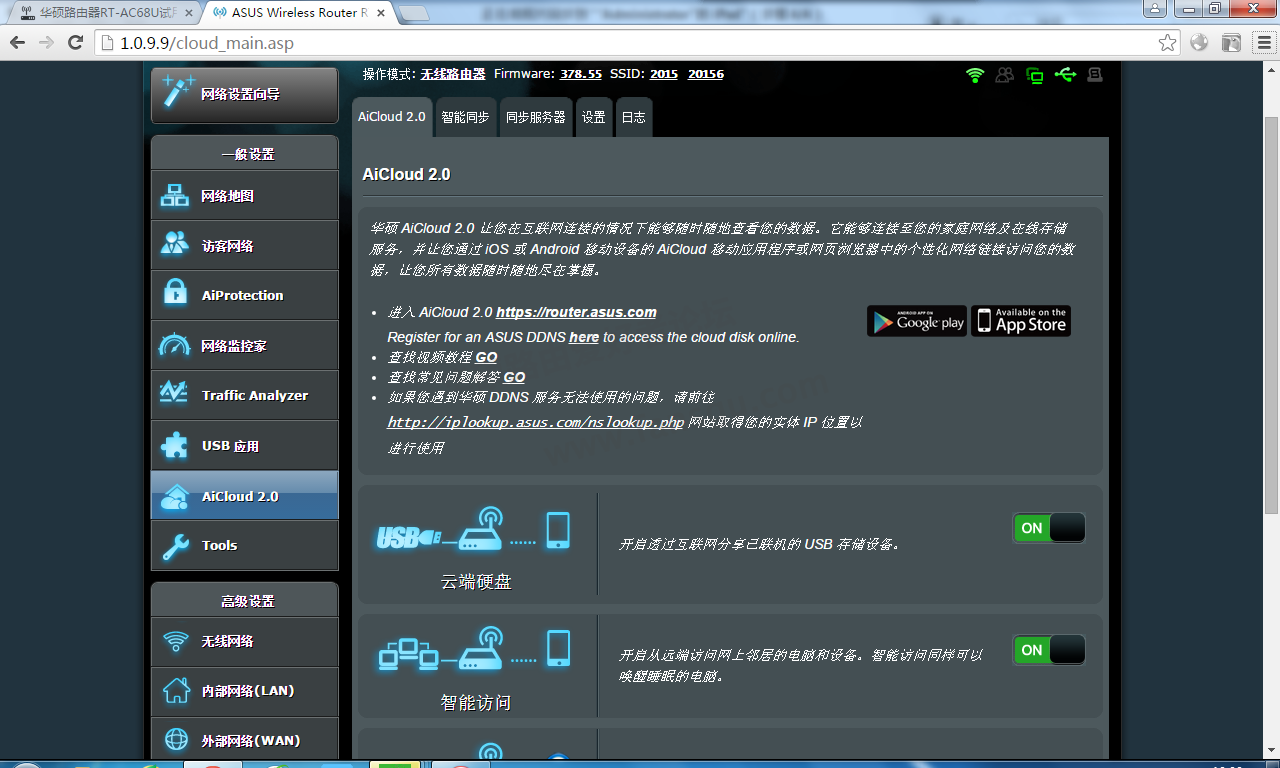Viewport: 1280px width, 768px height.
Task: Open the 同步服务器 tab
Action: click(x=536, y=117)
